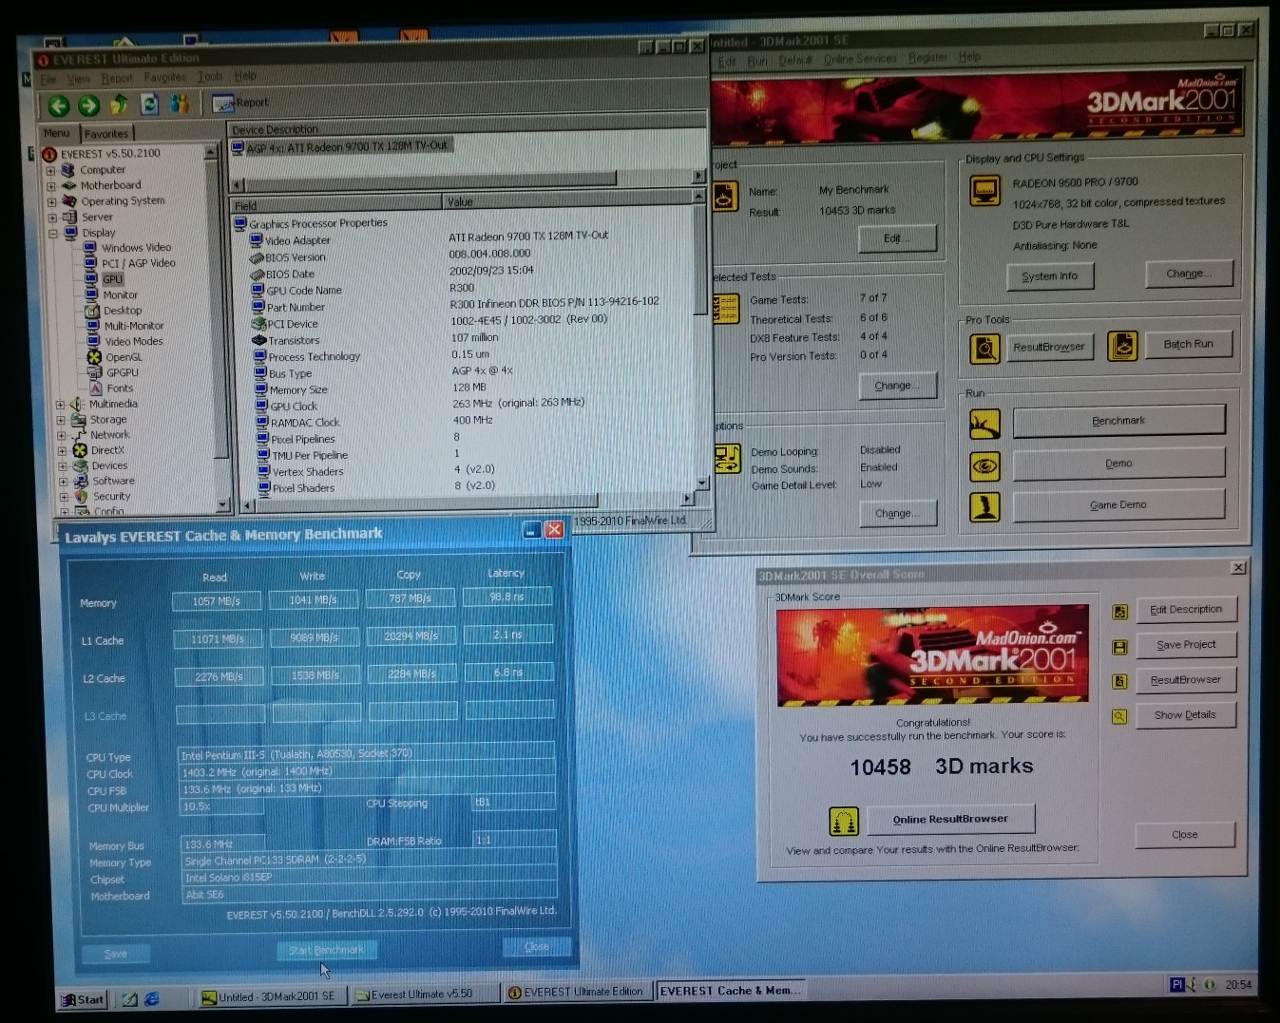Click Online ResultBrowser button
Screen dimensions: 1280x1023
950,819
